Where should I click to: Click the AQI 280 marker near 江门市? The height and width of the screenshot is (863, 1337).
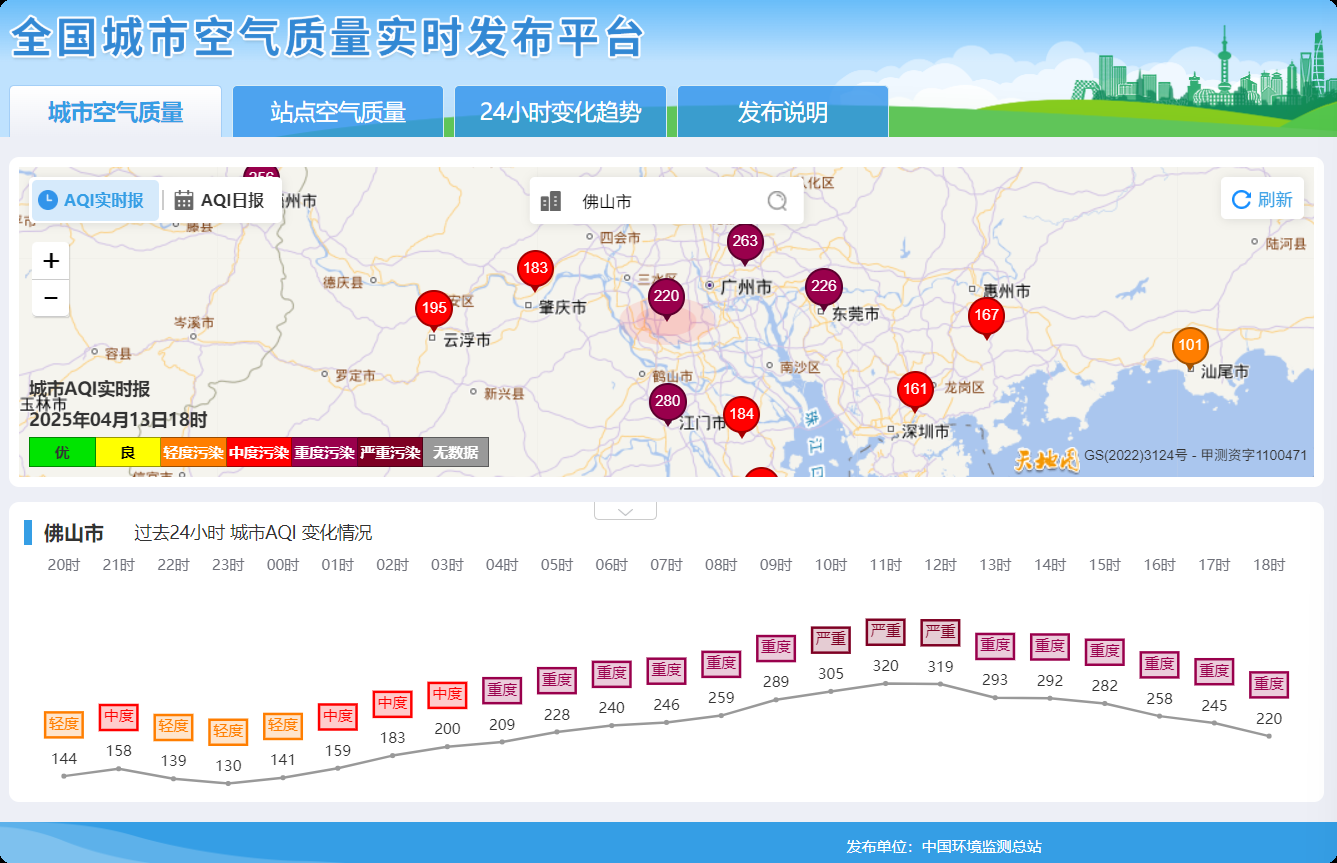pos(667,403)
